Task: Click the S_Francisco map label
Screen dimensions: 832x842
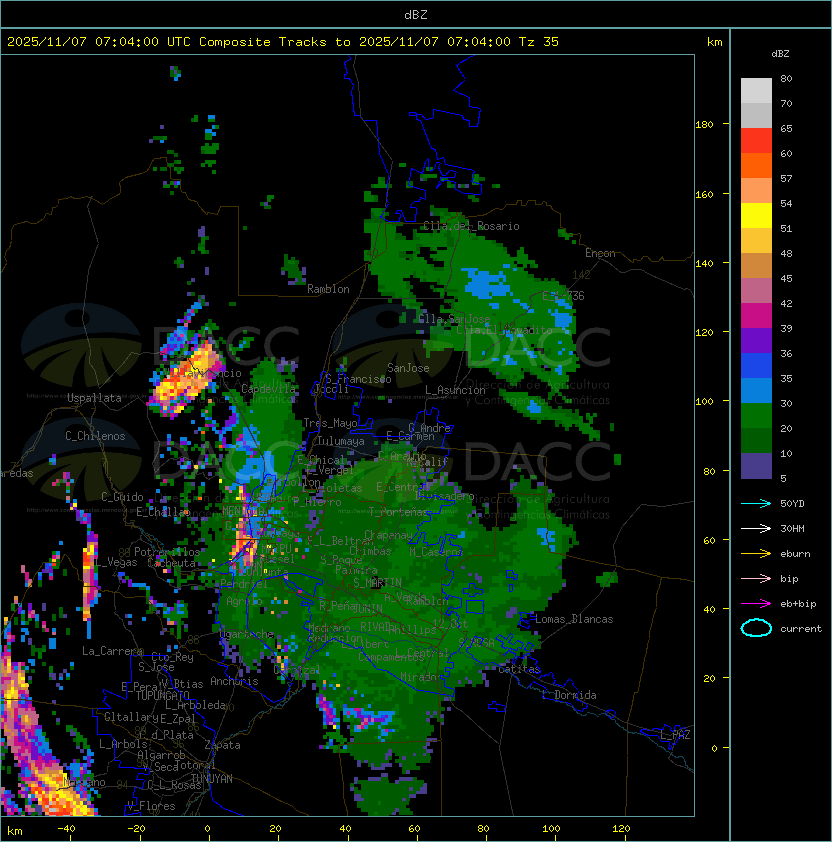Action: tap(358, 379)
